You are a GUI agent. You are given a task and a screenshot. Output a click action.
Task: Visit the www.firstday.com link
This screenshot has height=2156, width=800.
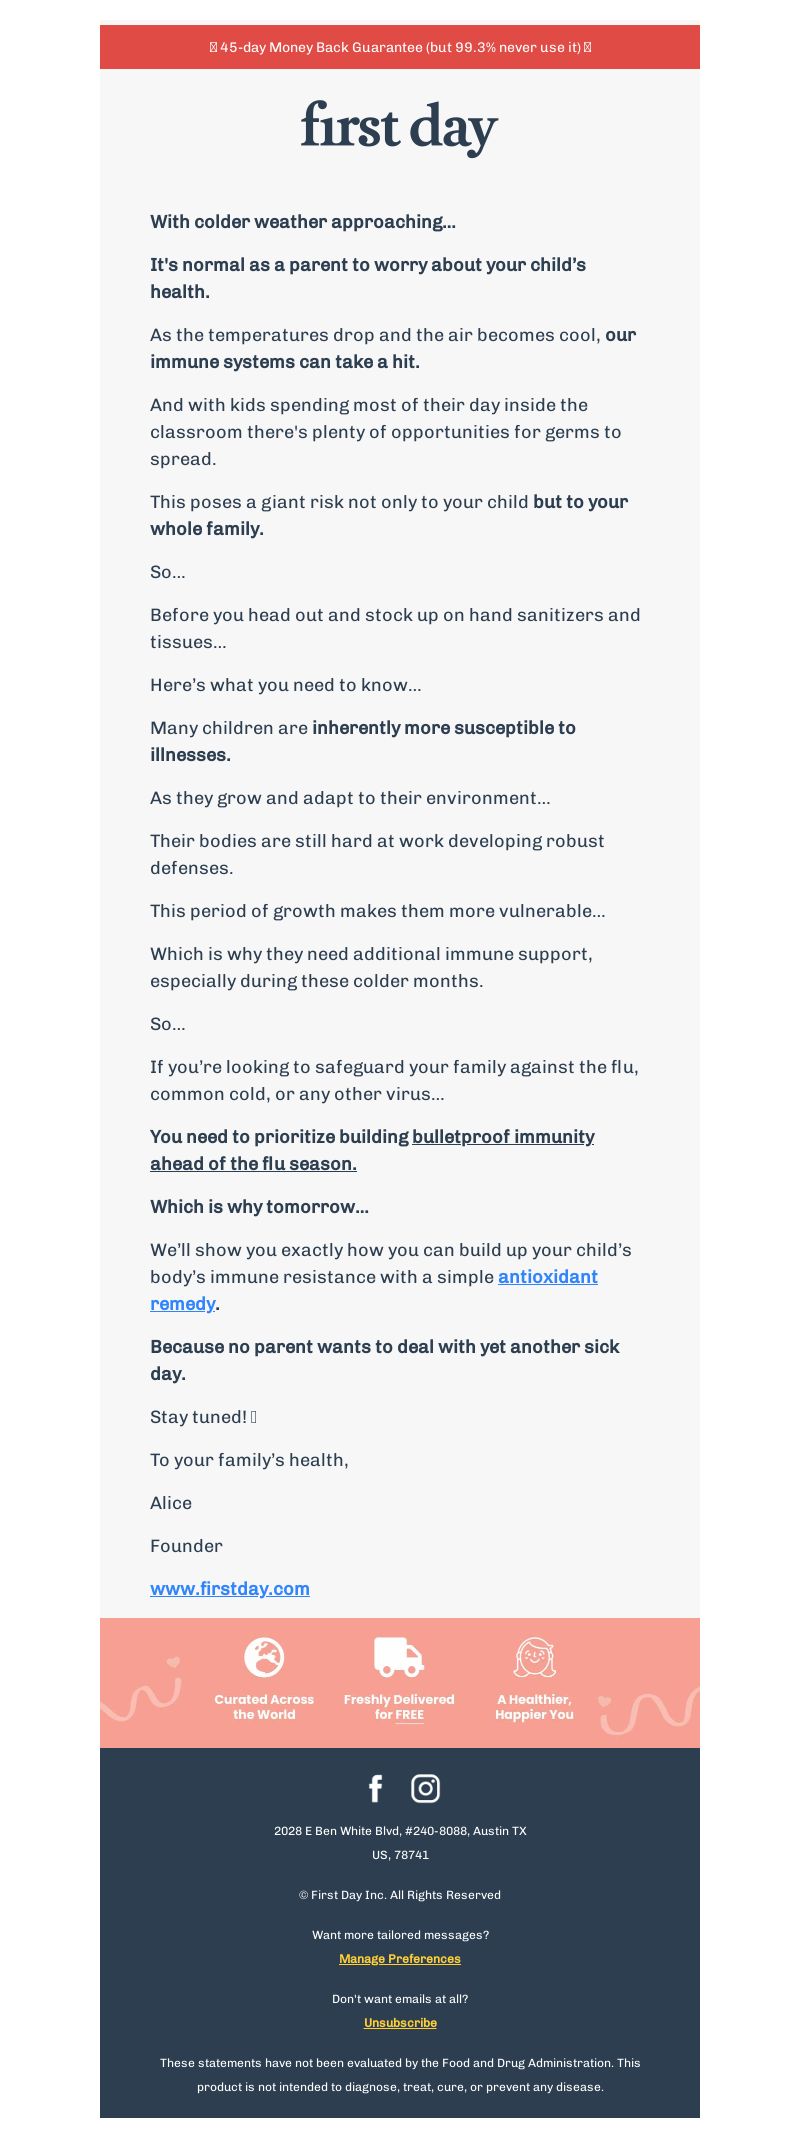pos(230,1588)
